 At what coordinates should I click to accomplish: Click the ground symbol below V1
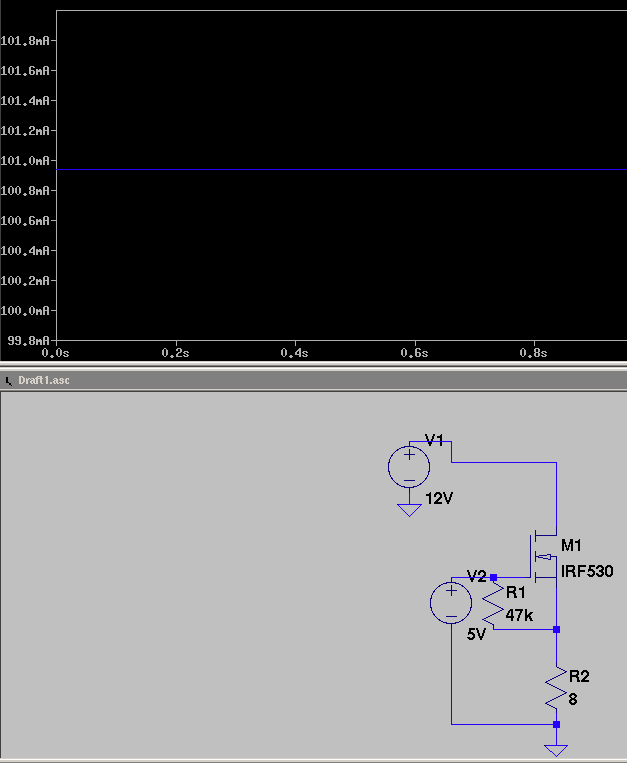(x=409, y=510)
